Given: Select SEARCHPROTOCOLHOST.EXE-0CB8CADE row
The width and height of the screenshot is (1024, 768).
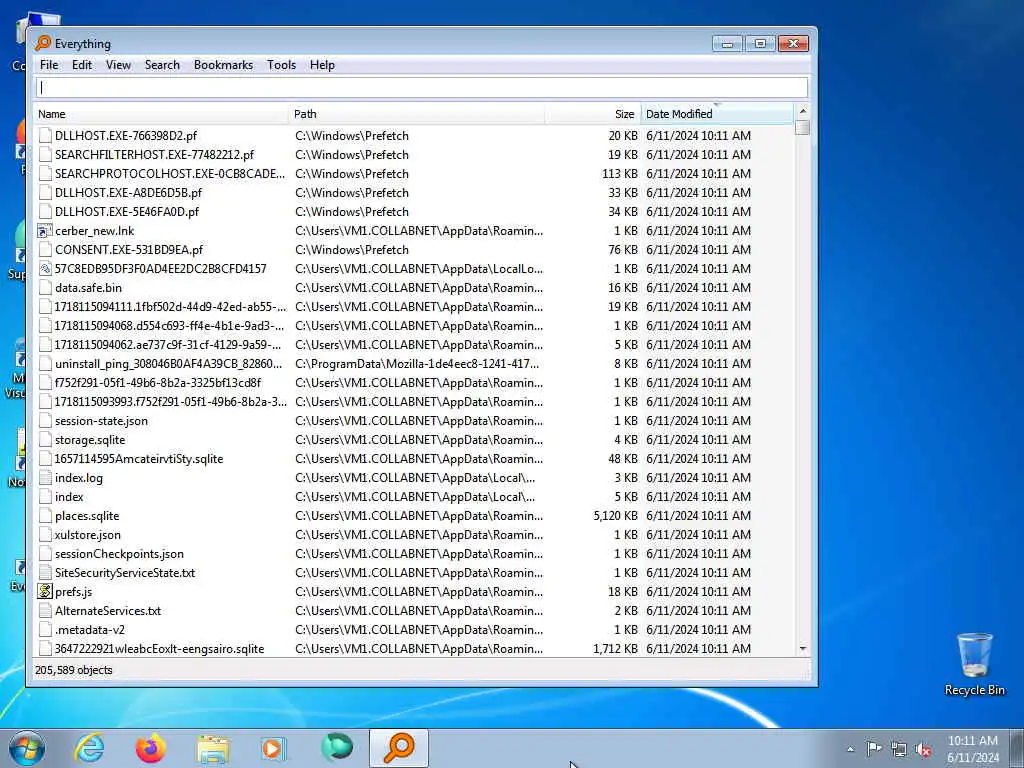Looking at the screenshot, I should (x=414, y=174).
